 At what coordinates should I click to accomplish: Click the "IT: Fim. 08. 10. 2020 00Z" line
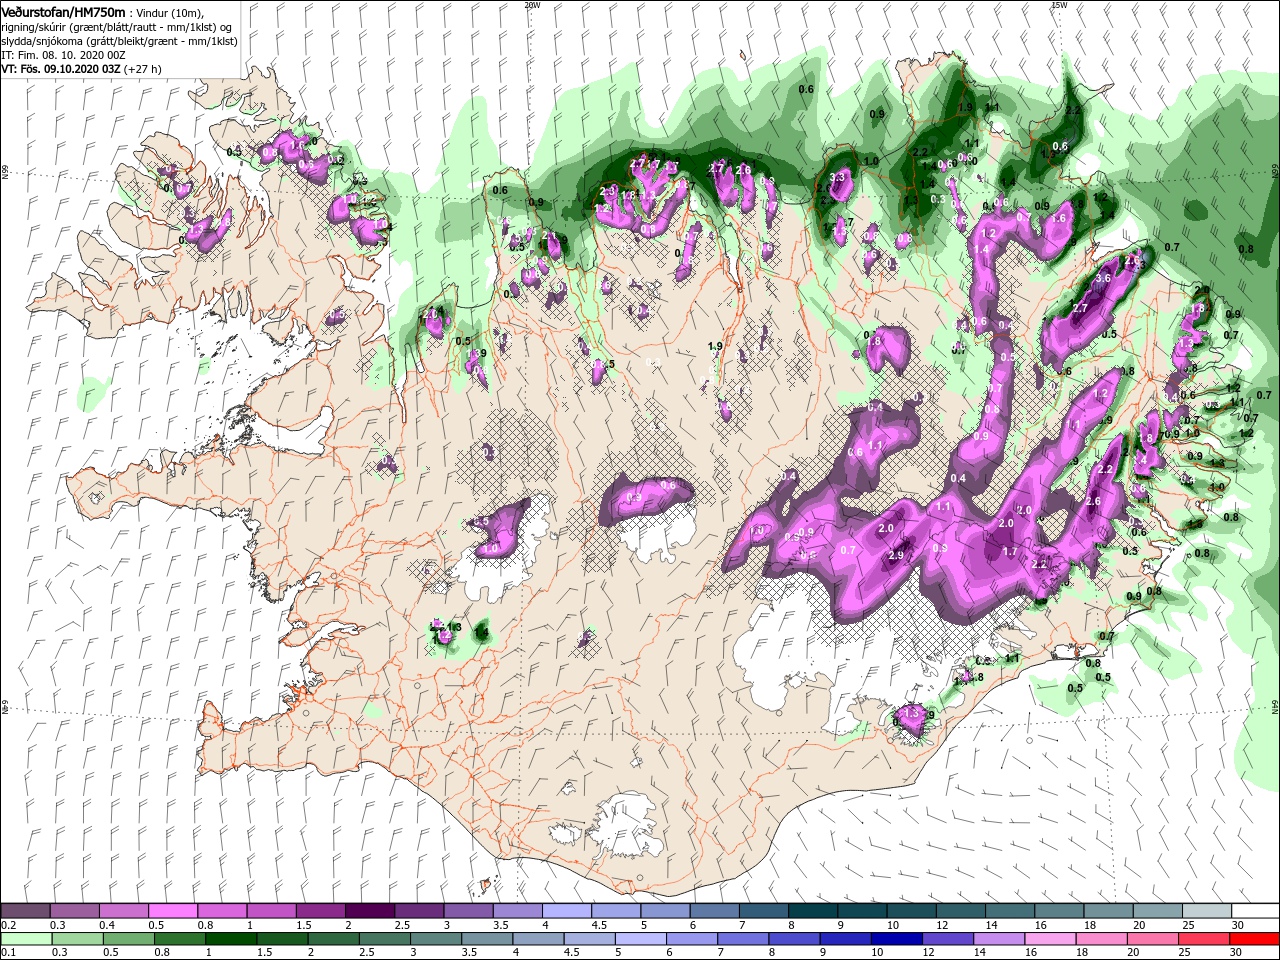tap(63, 54)
